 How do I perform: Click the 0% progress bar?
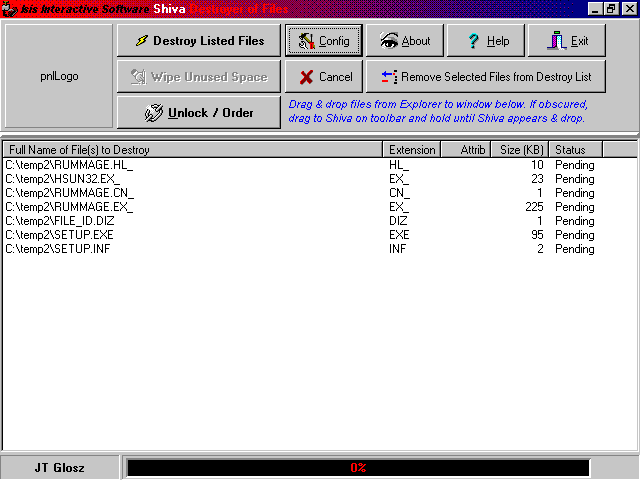[357, 467]
